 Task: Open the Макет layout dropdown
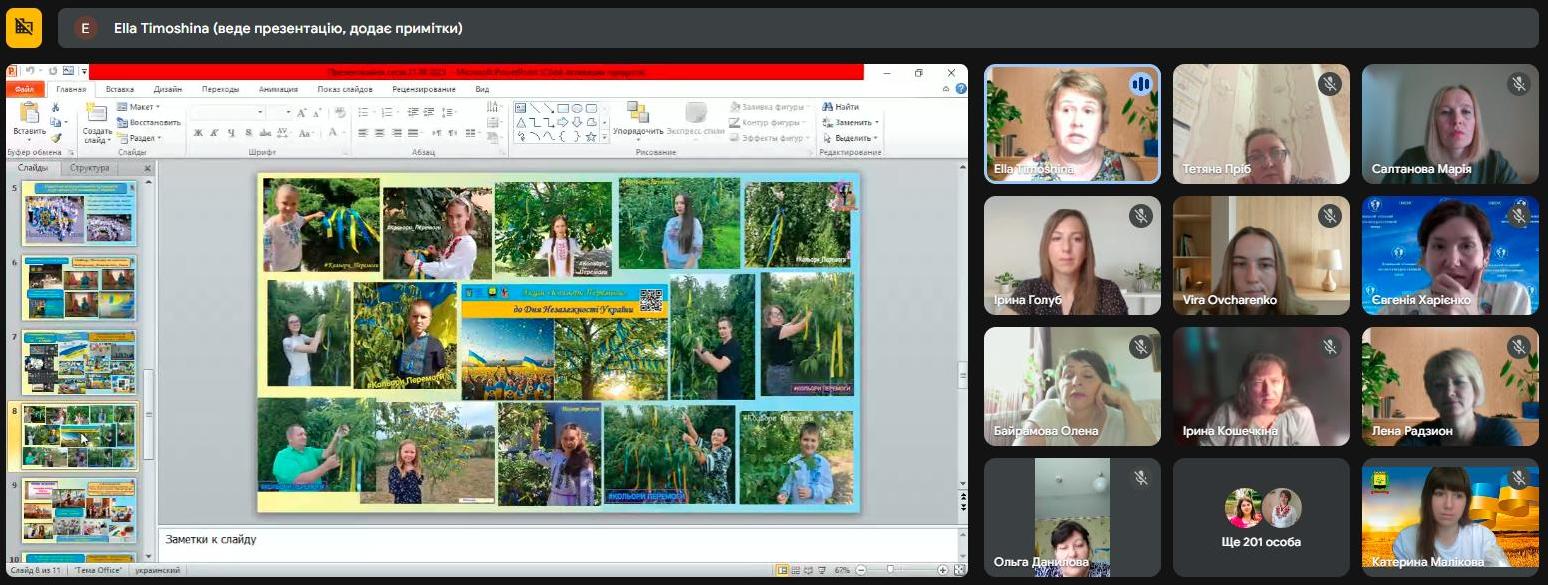coord(139,107)
